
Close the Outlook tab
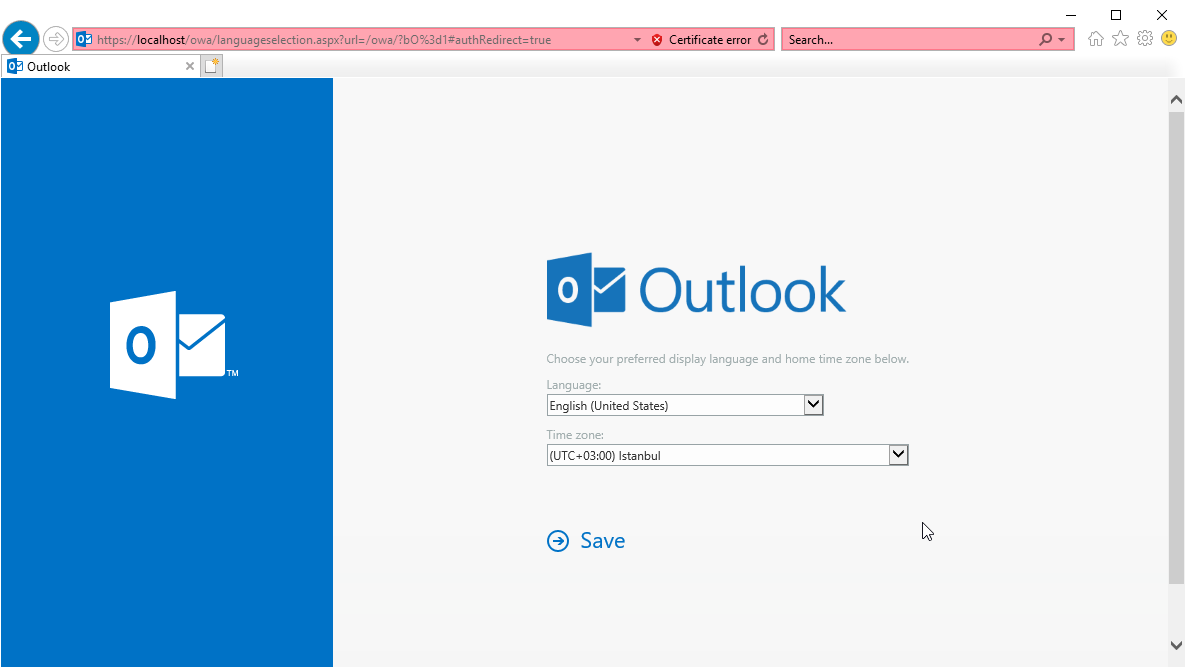(190, 67)
